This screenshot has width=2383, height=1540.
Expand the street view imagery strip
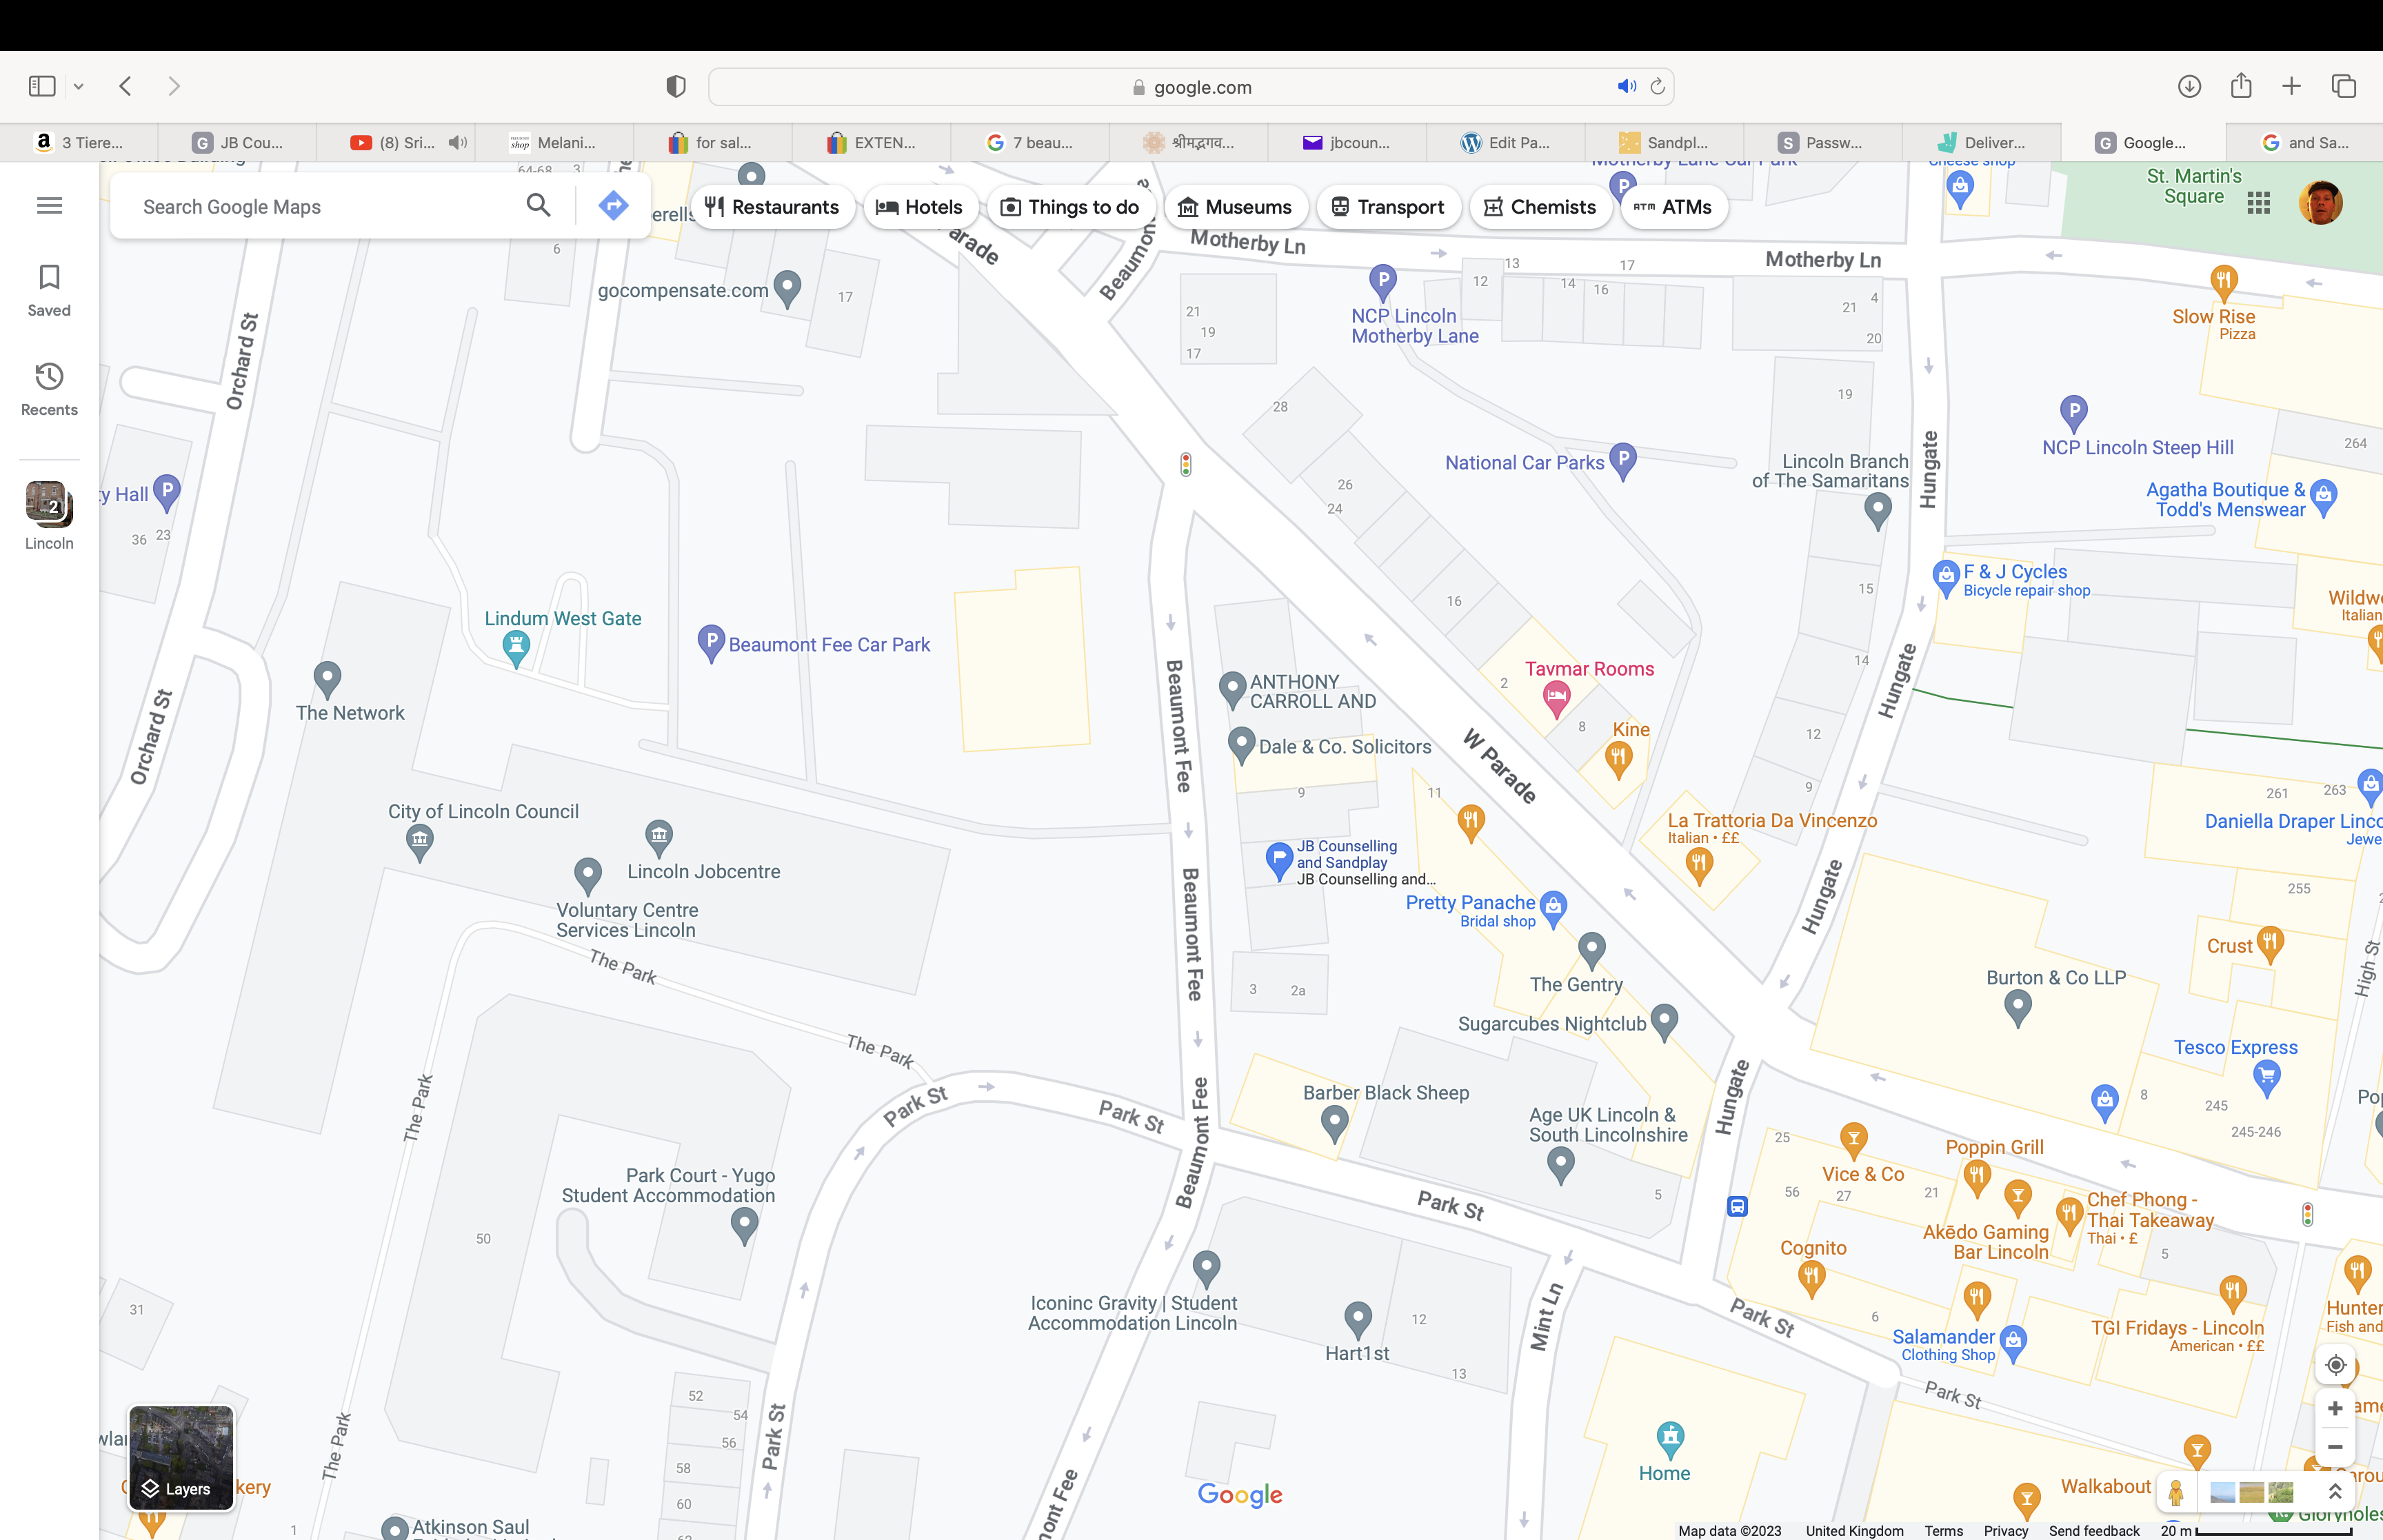[x=2334, y=1492]
